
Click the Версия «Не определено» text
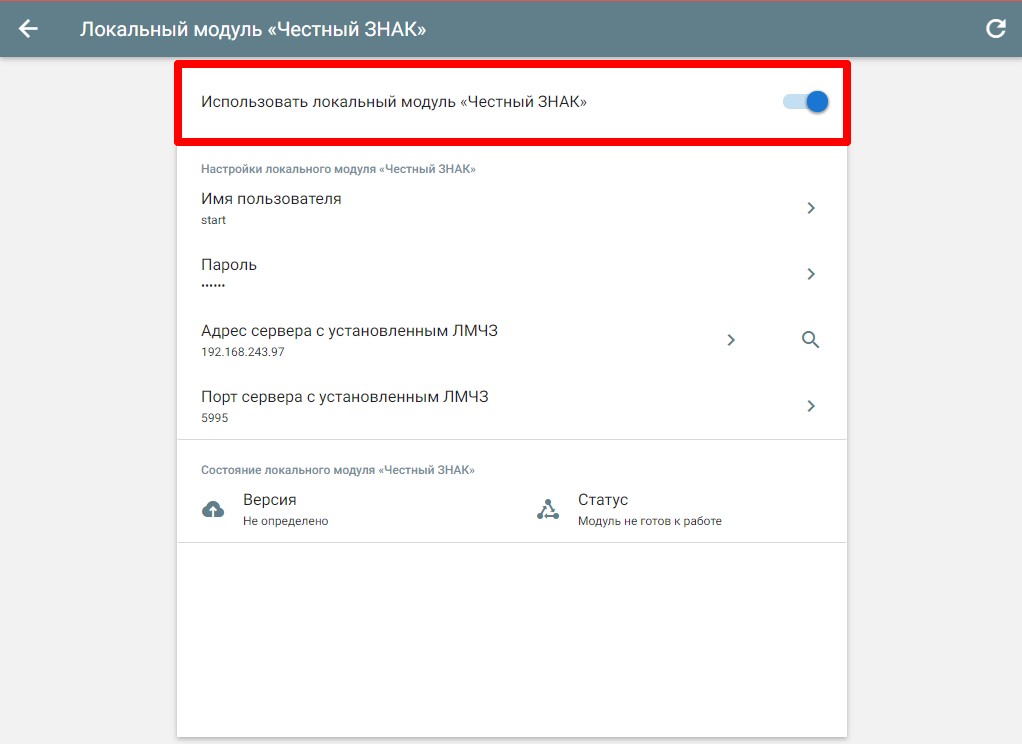285,521
